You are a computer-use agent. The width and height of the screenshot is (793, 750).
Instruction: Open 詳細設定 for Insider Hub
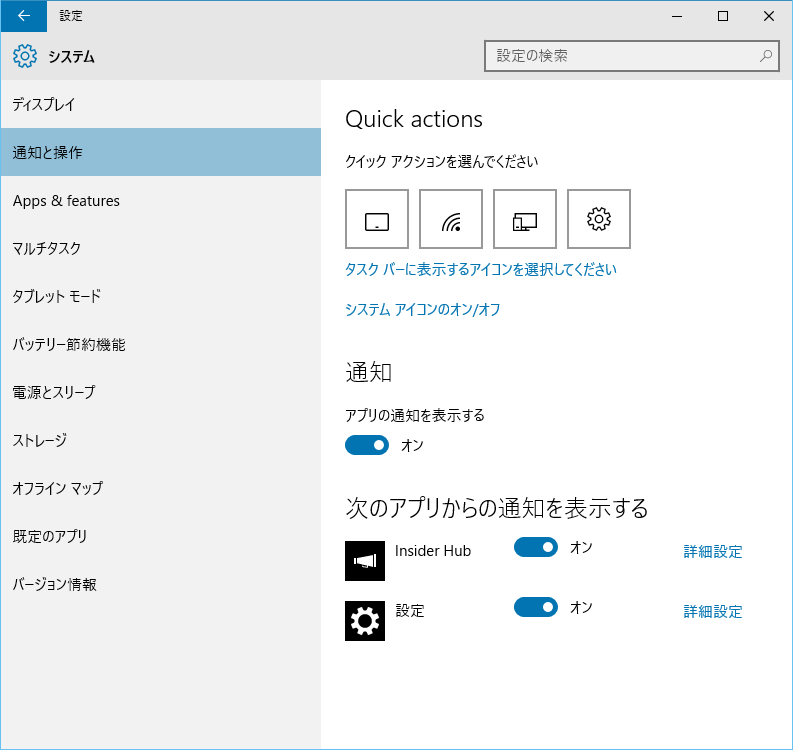tap(713, 551)
